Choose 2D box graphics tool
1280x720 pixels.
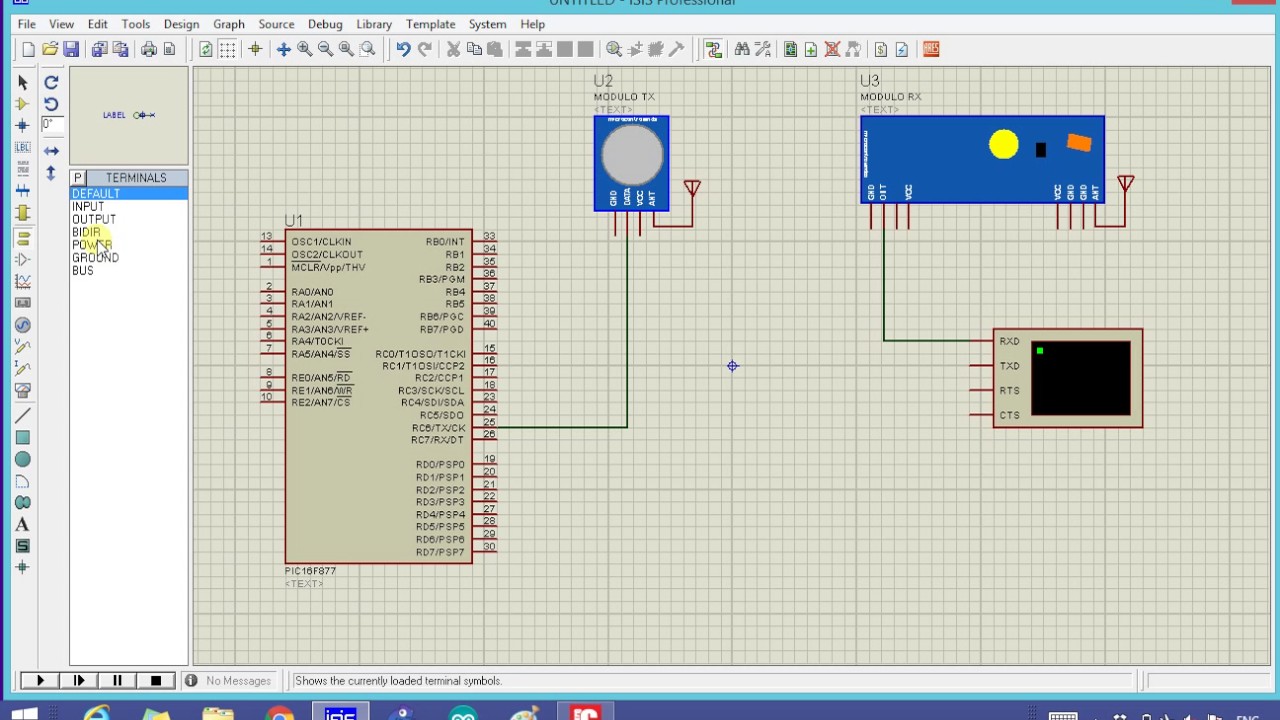click(22, 438)
